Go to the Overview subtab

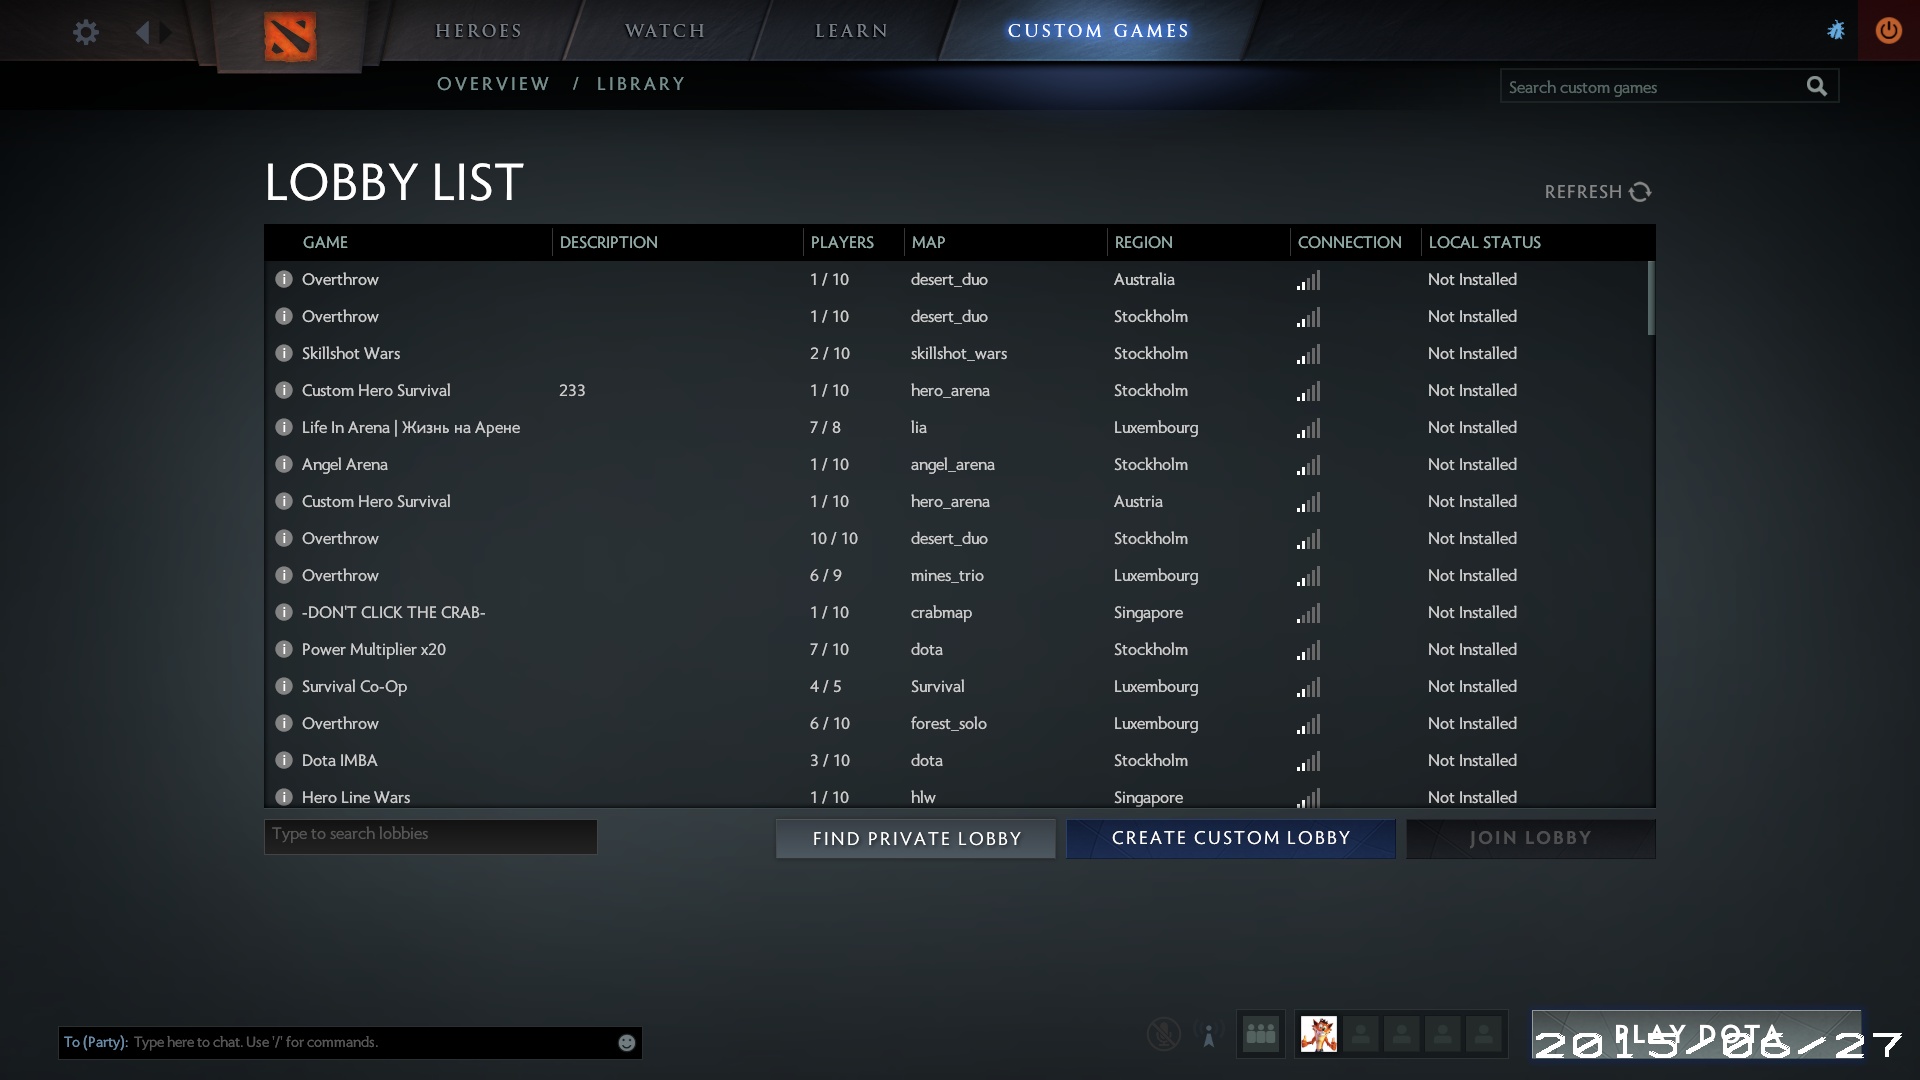tap(493, 84)
